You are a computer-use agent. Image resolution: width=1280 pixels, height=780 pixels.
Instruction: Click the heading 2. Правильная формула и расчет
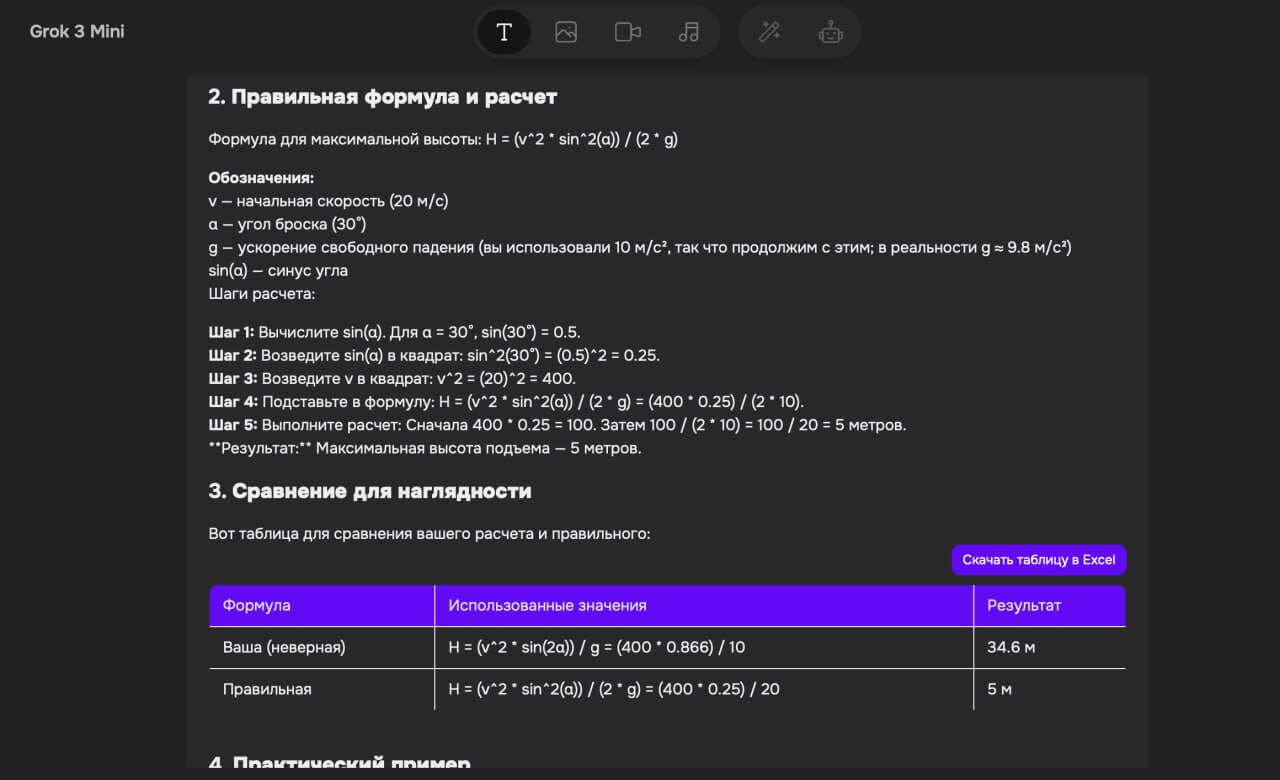(x=382, y=97)
